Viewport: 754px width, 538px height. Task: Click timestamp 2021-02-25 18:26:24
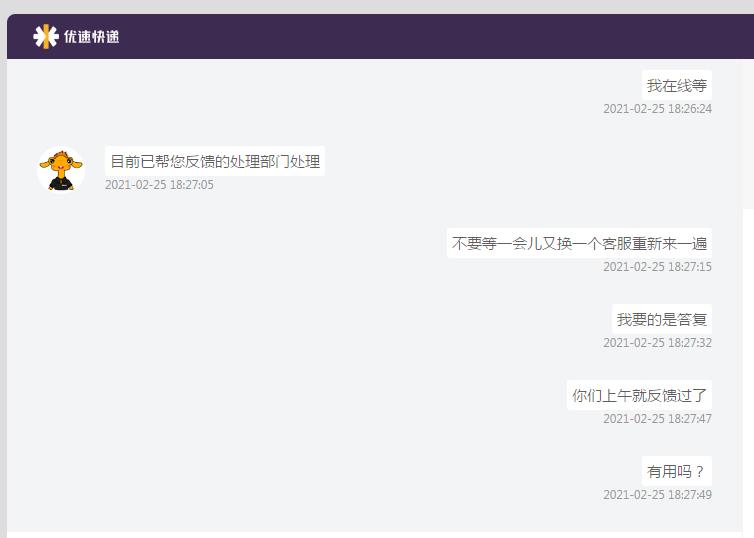click(657, 109)
